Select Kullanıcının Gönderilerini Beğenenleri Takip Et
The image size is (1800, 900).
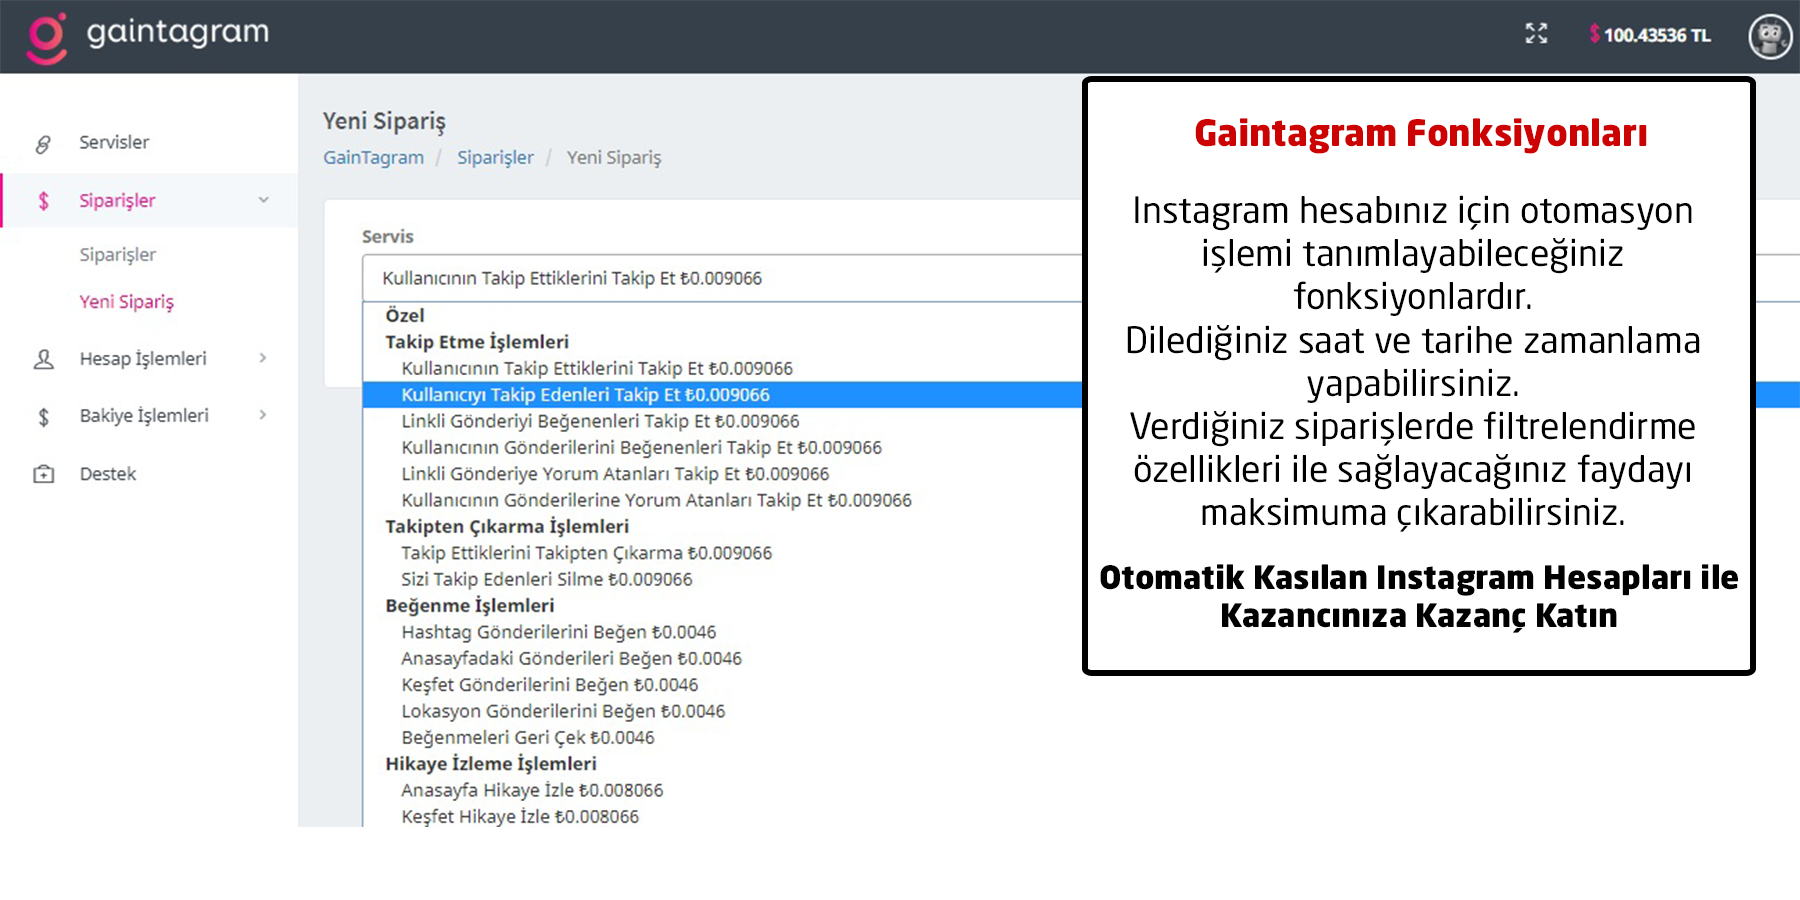[641, 448]
